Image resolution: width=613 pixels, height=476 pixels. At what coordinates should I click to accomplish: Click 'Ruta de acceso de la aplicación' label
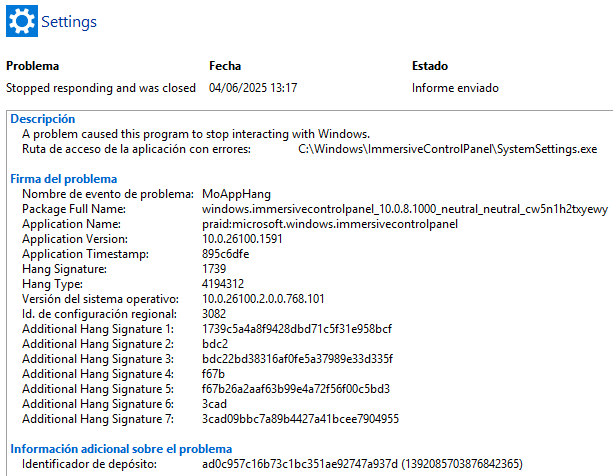click(136, 149)
